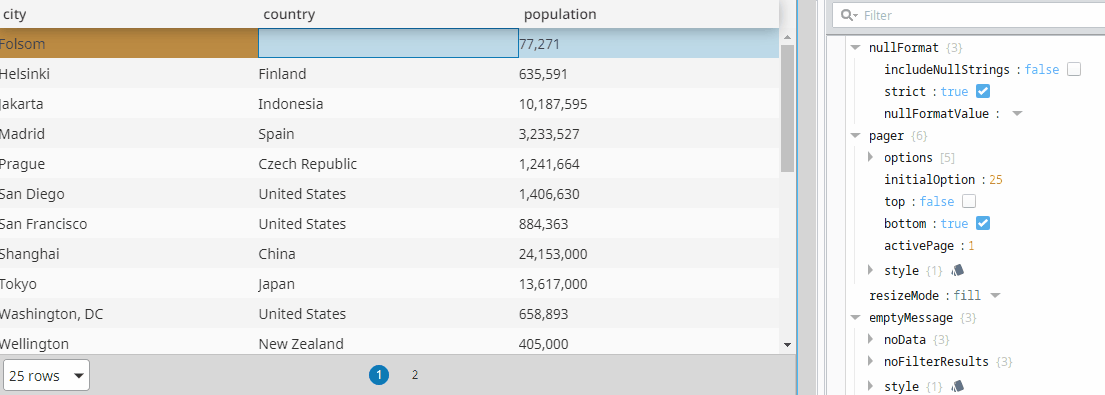Uncheck the strict checkbox

(983, 91)
